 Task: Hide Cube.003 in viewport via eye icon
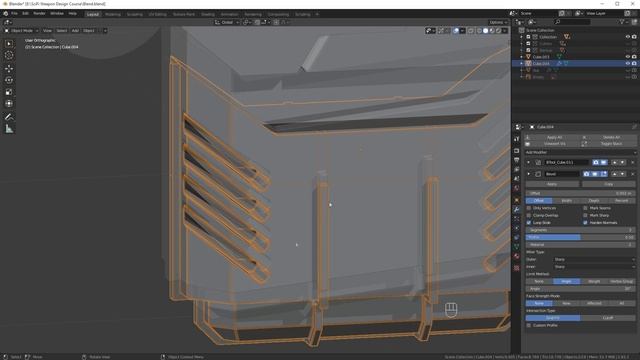point(628,57)
